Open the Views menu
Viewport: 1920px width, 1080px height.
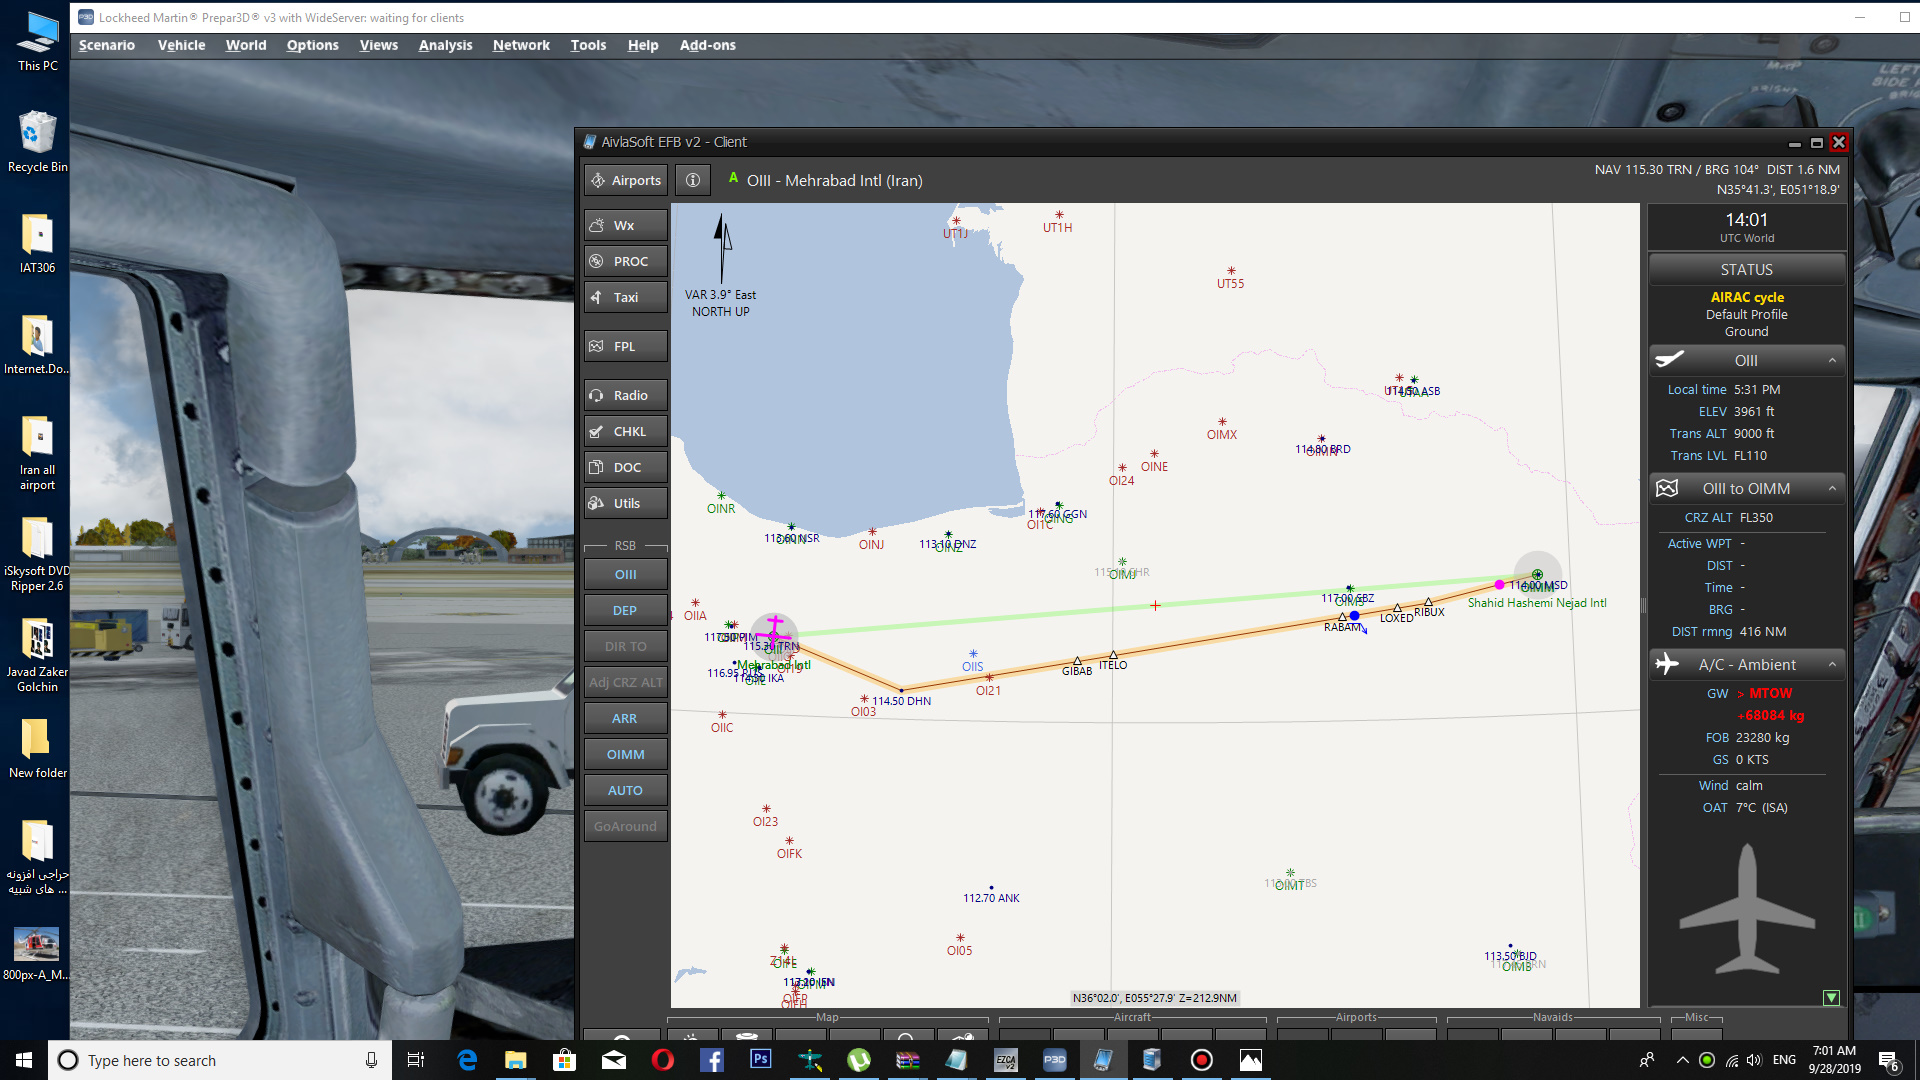(379, 45)
